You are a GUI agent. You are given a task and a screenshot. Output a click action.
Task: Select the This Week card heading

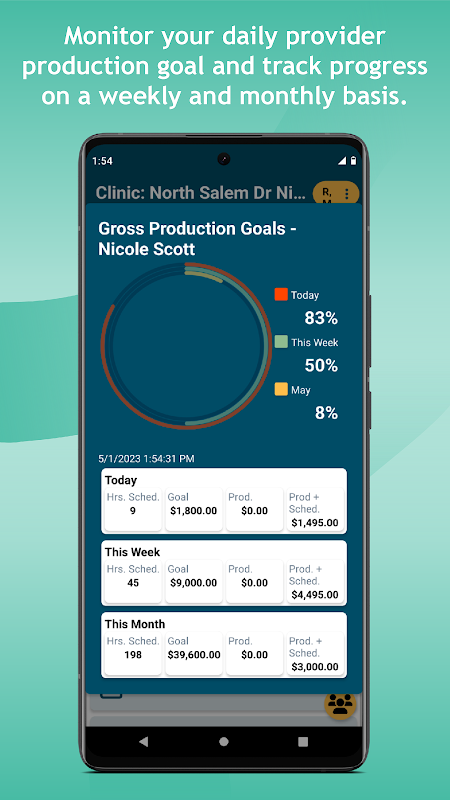(x=133, y=552)
